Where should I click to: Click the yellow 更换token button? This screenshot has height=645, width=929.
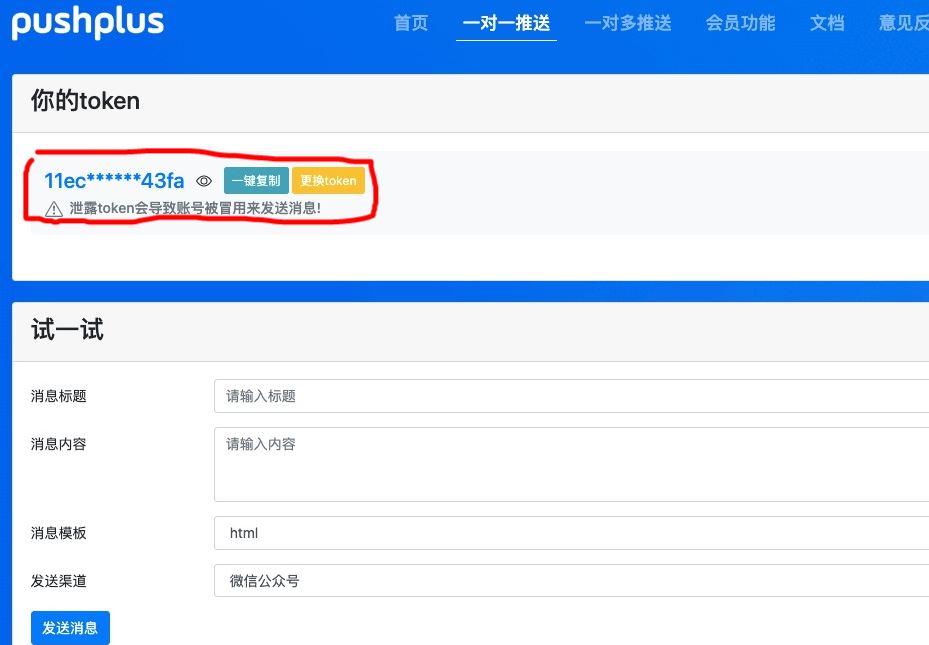328,181
